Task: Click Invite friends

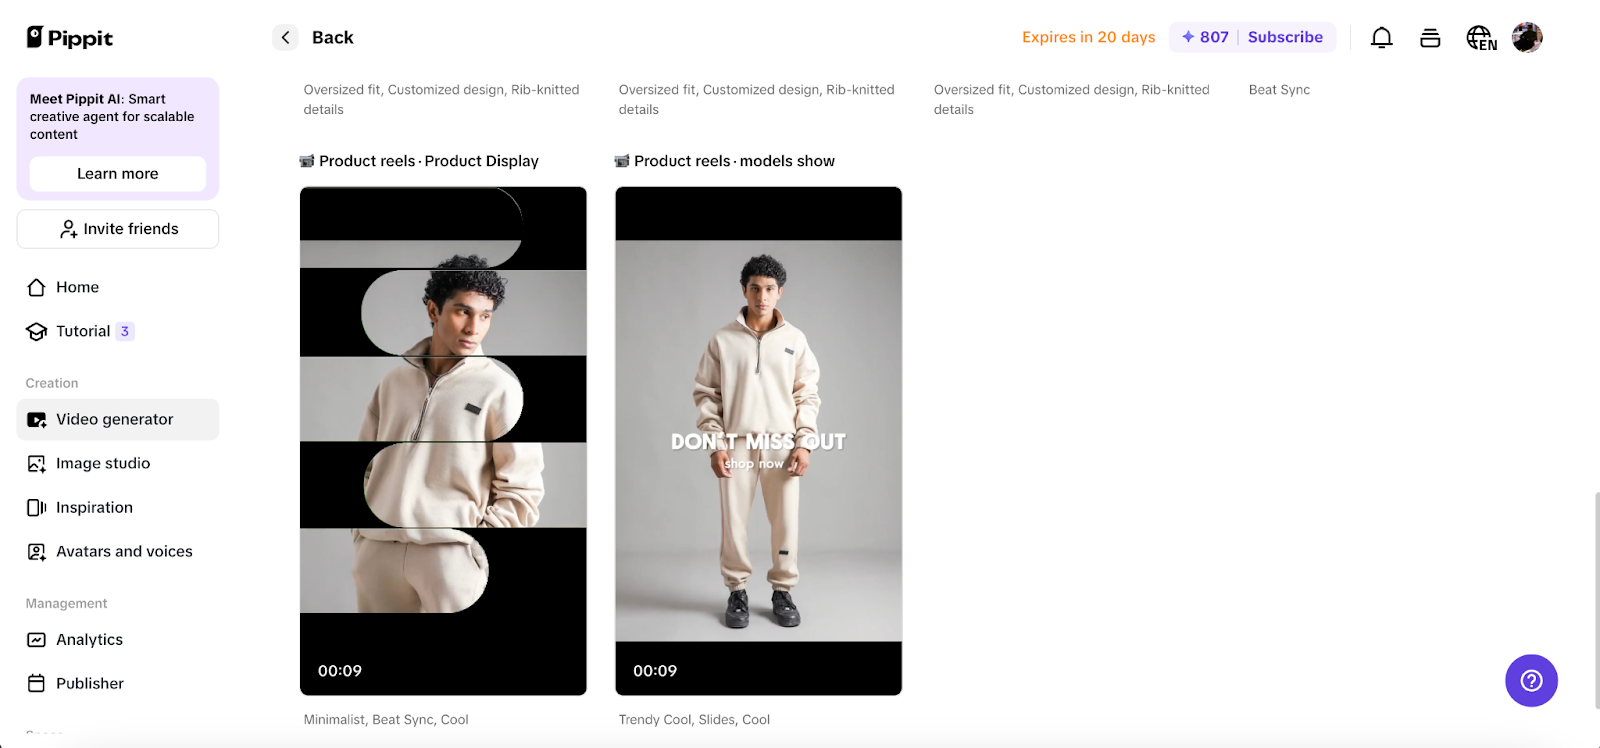Action: [118, 229]
